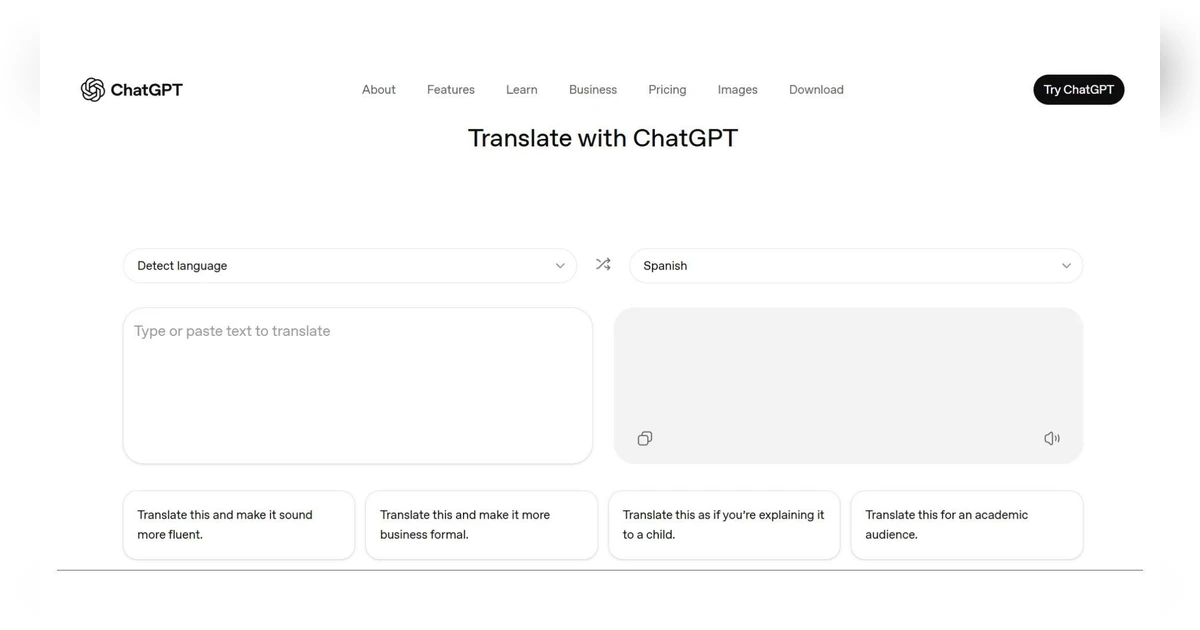The height and width of the screenshot is (630, 1200).
Task: Open the Download page
Action: pos(815,89)
